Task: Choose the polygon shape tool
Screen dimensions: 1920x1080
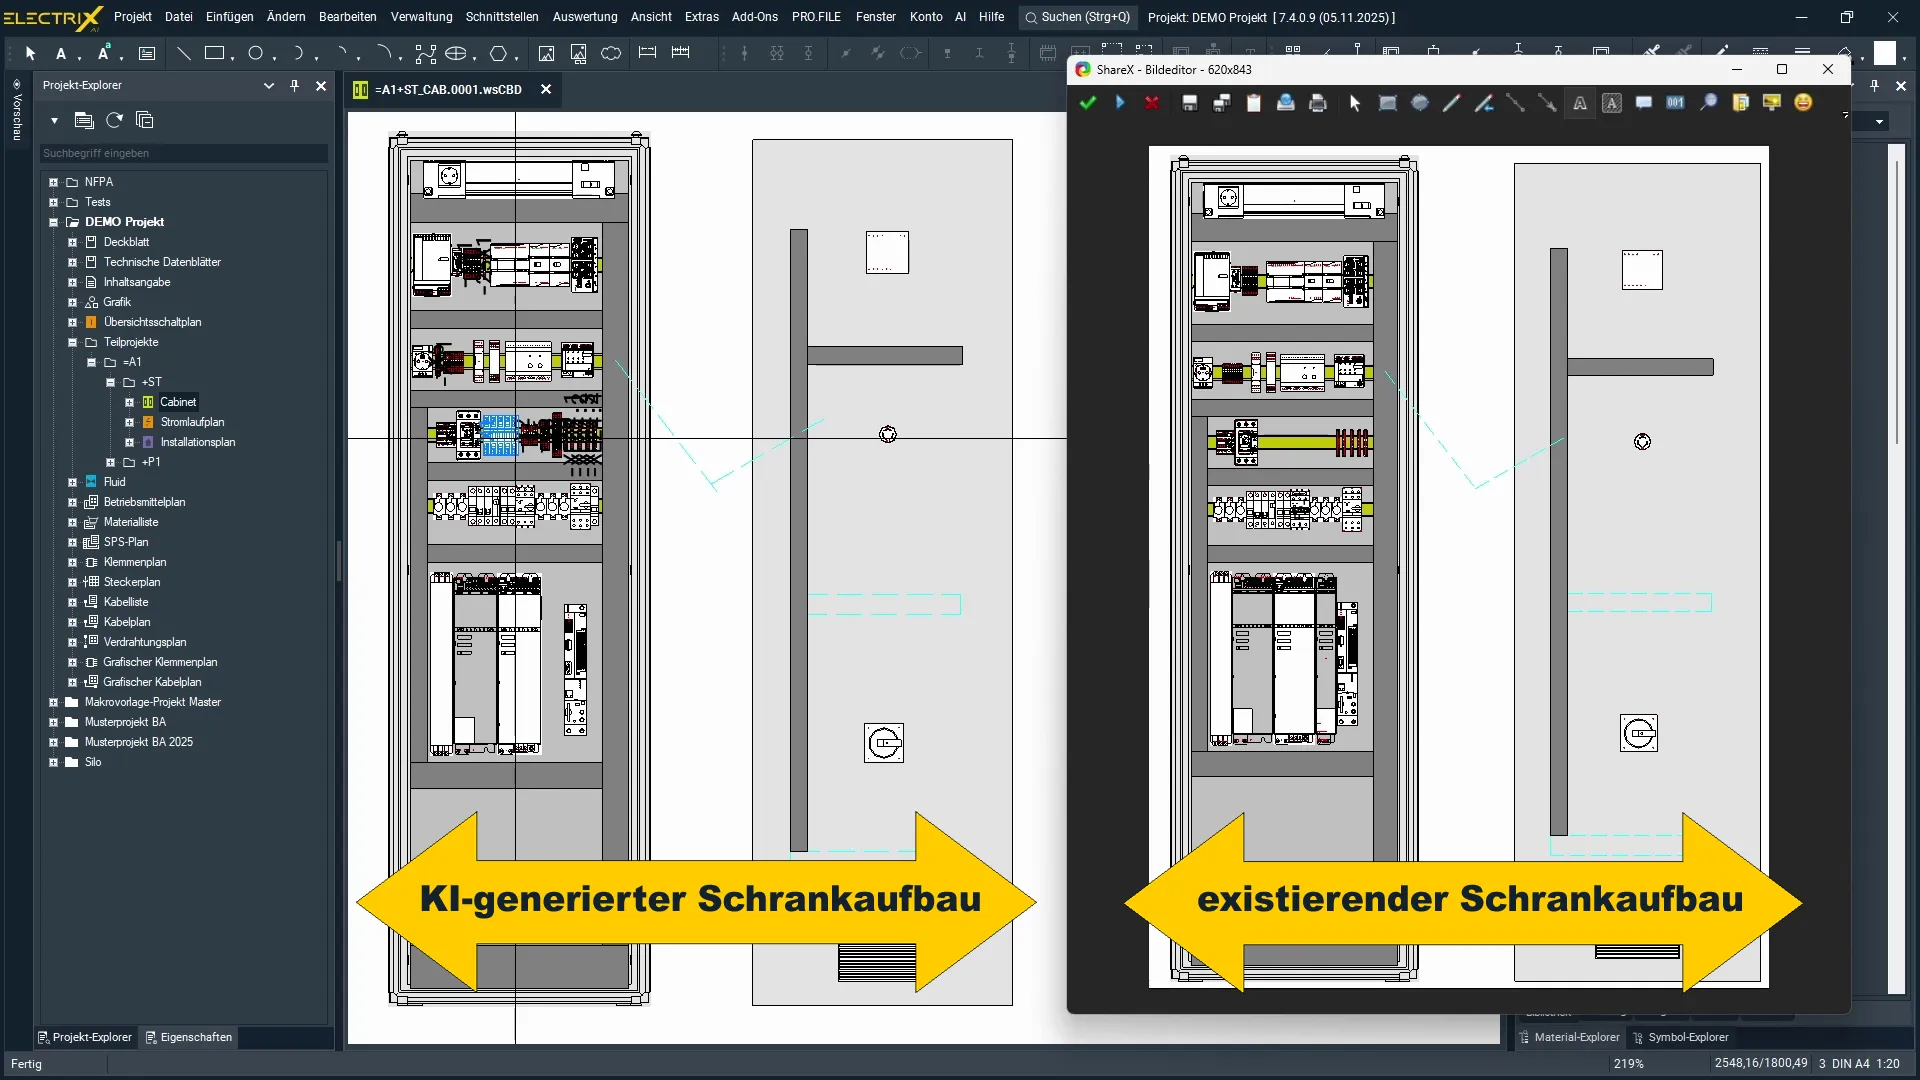Action: pos(497,53)
